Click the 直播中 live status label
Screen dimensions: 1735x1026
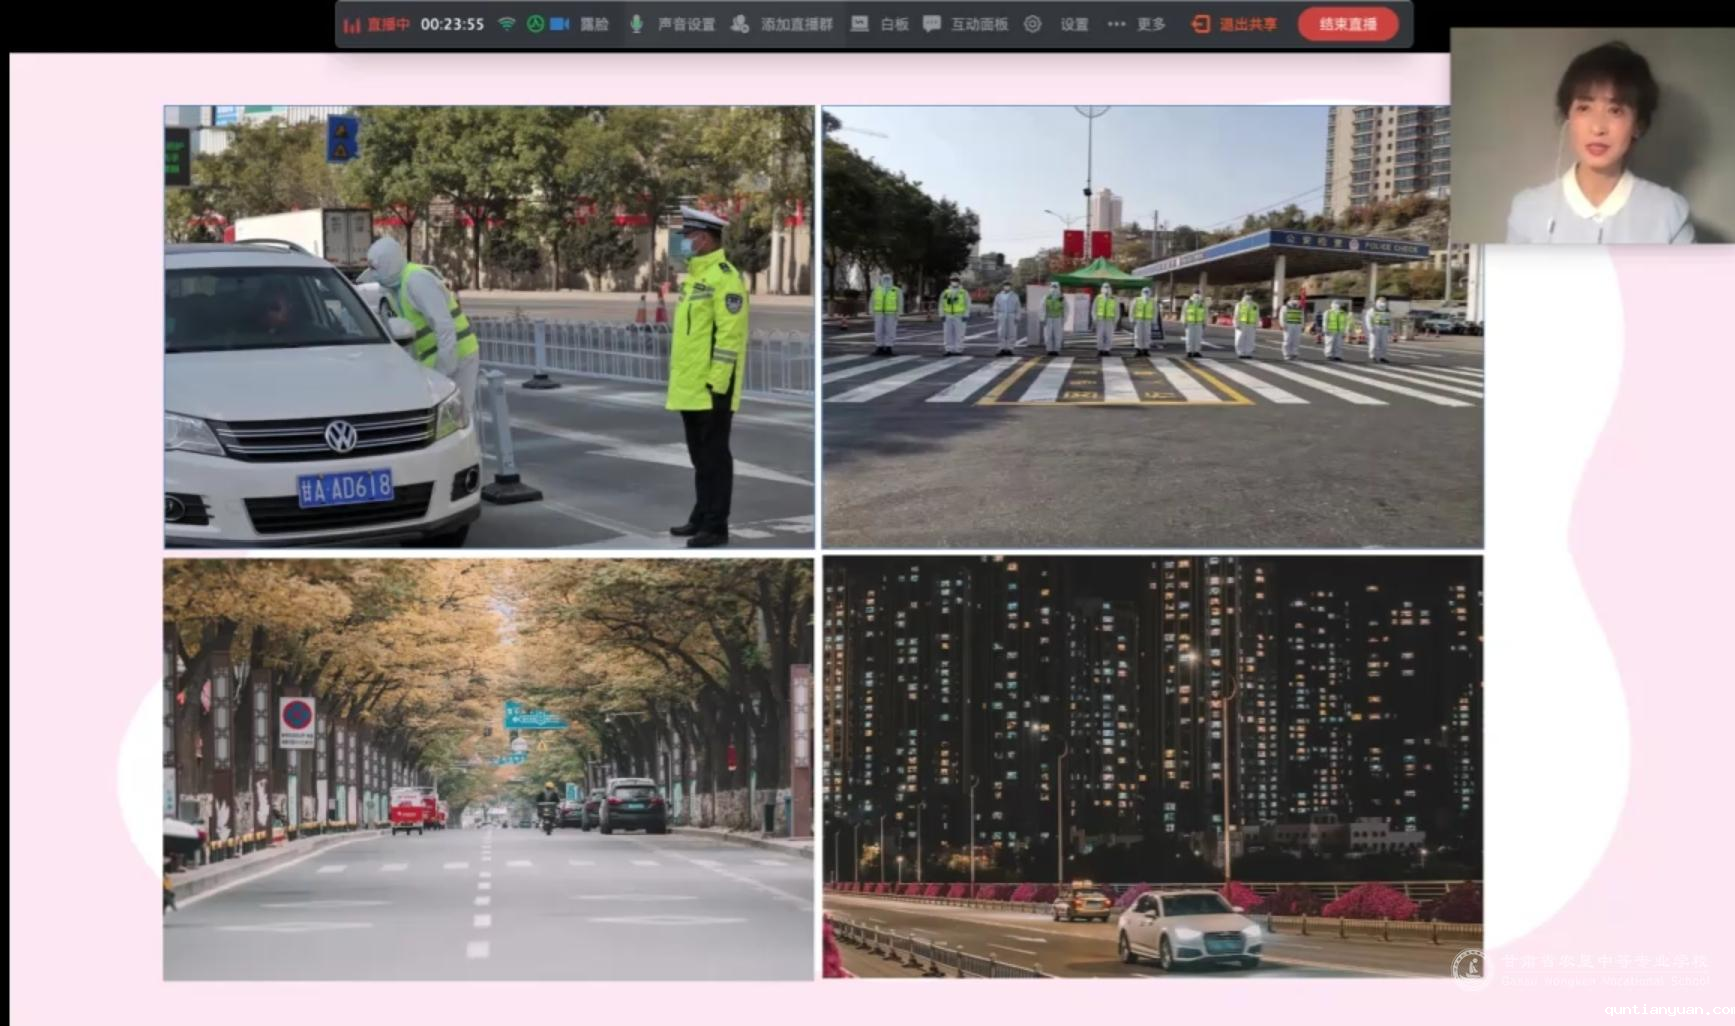tap(388, 24)
